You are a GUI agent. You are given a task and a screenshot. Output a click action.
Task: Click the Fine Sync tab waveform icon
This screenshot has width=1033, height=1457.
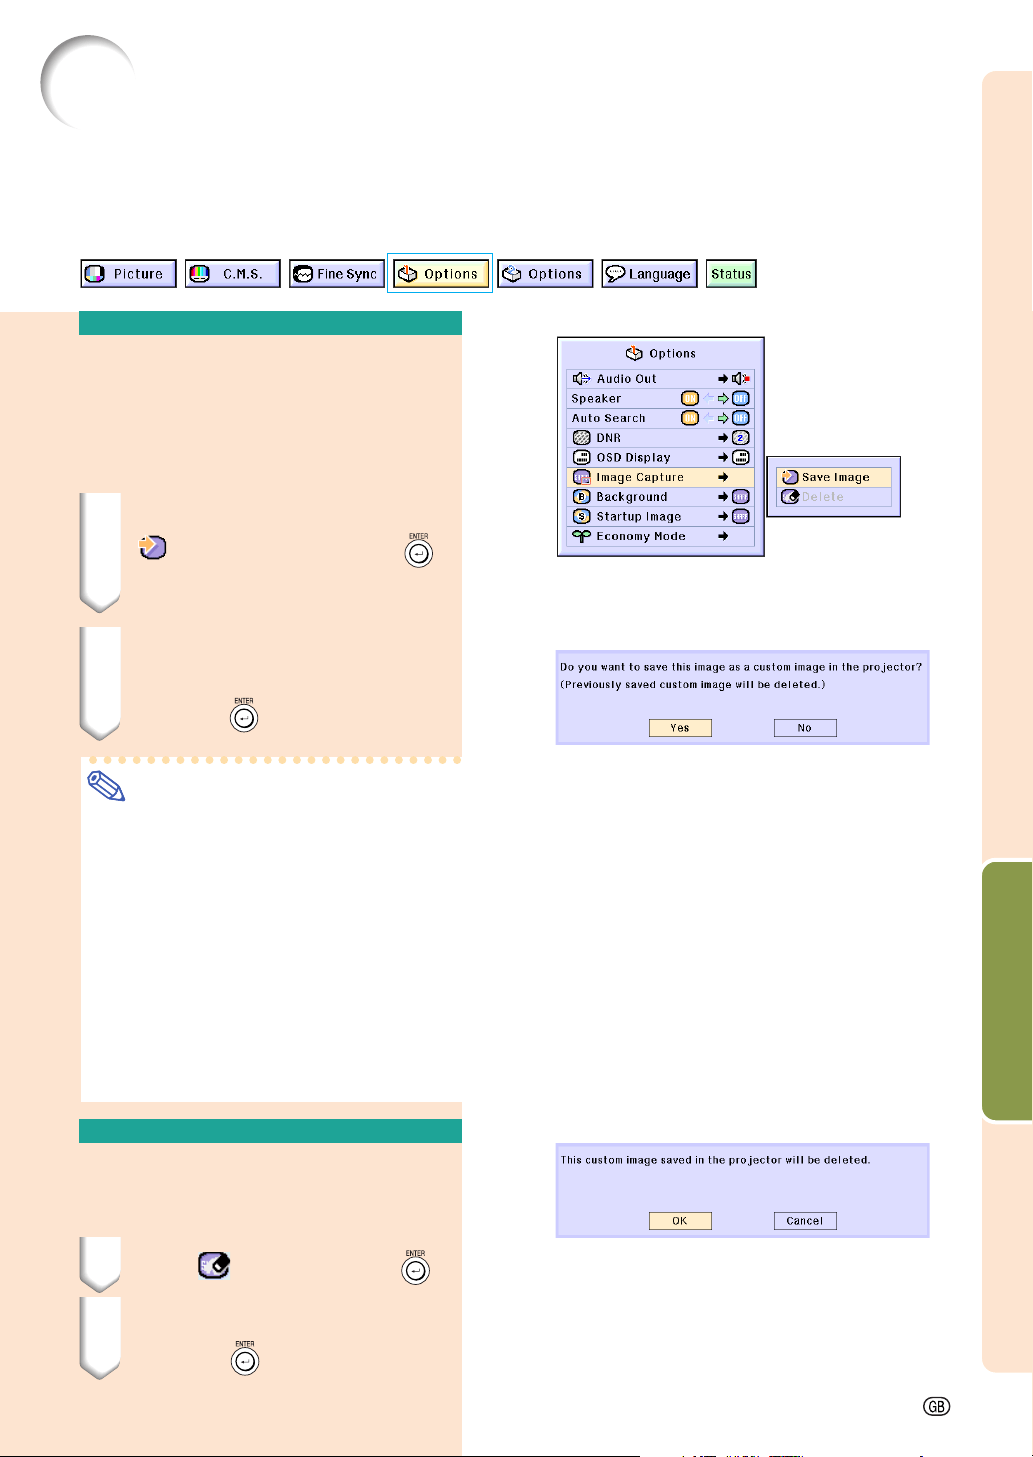pos(304,274)
